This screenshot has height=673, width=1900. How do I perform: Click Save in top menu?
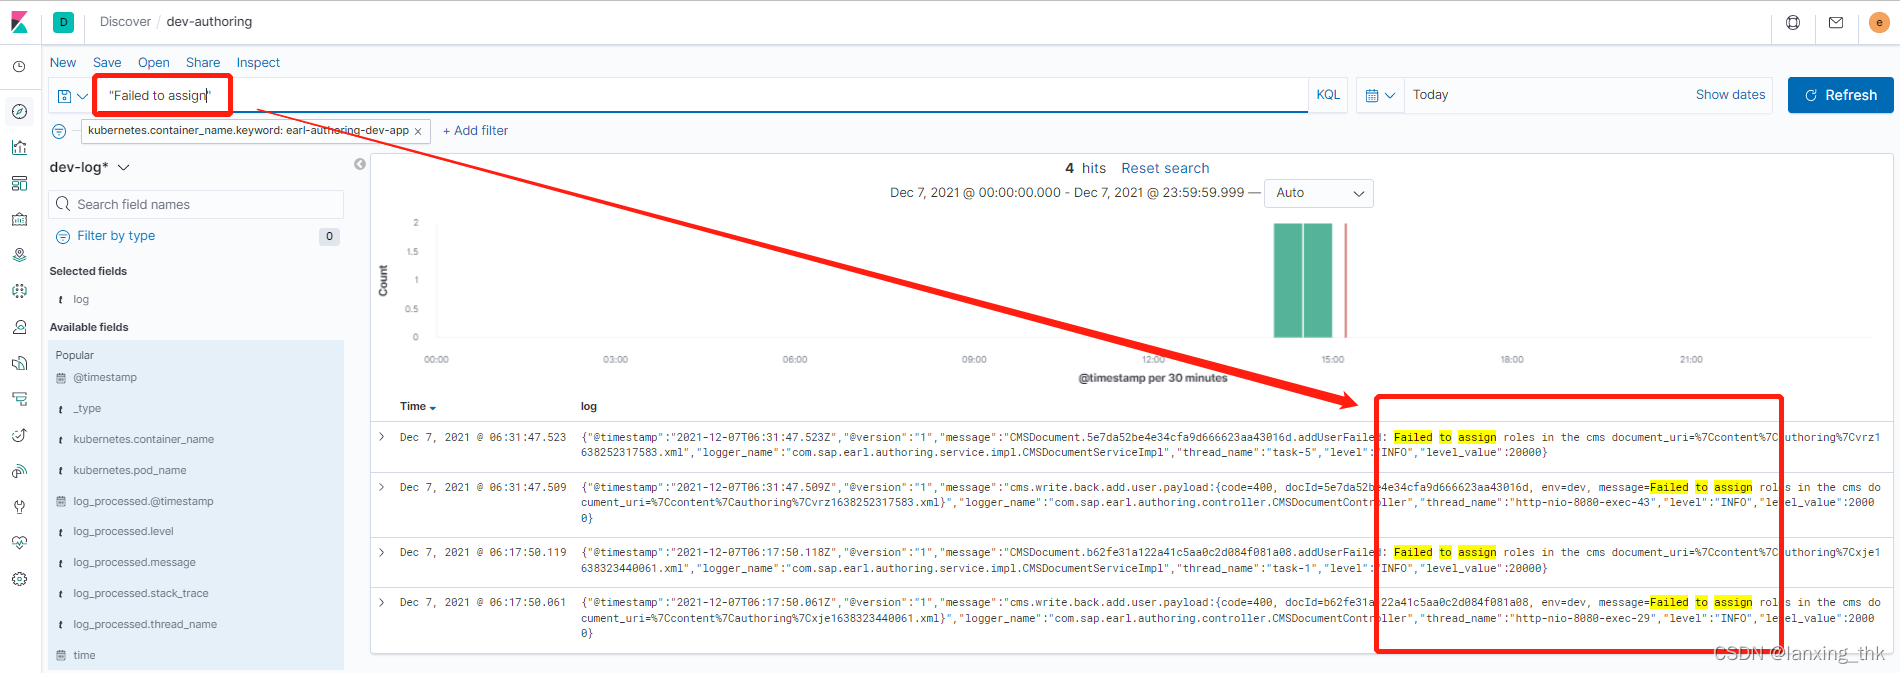coord(107,62)
